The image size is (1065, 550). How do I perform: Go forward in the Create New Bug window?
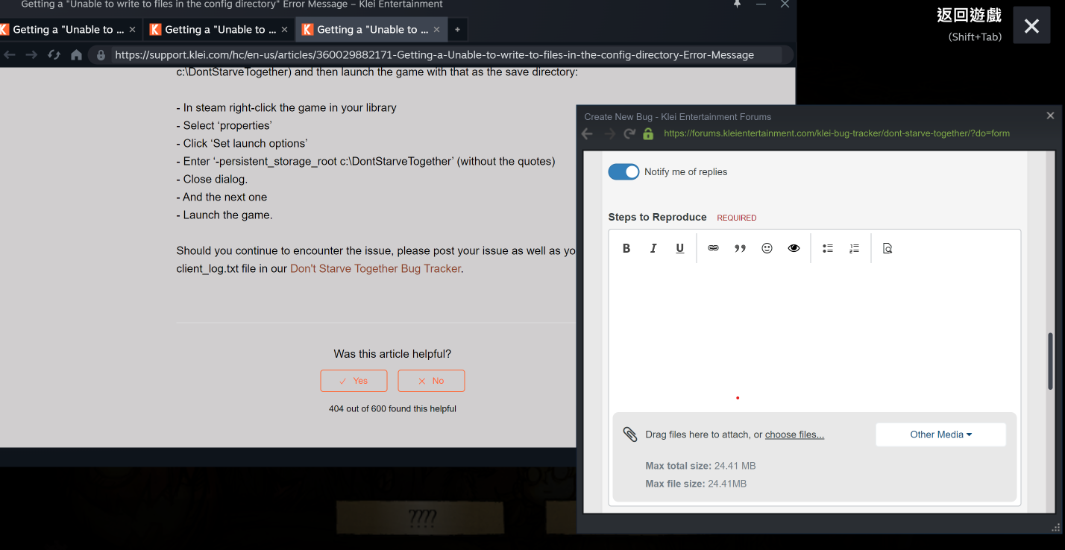(609, 134)
